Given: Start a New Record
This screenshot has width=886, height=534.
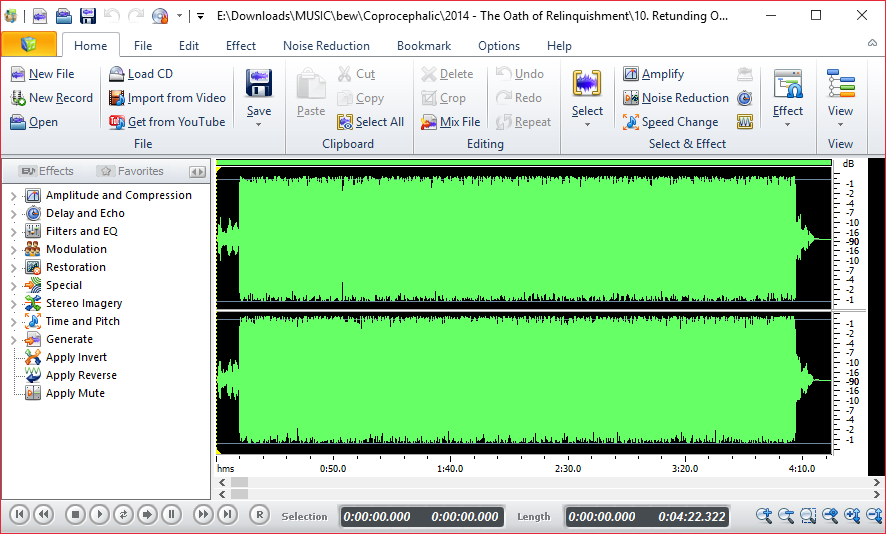Looking at the screenshot, I should (51, 98).
